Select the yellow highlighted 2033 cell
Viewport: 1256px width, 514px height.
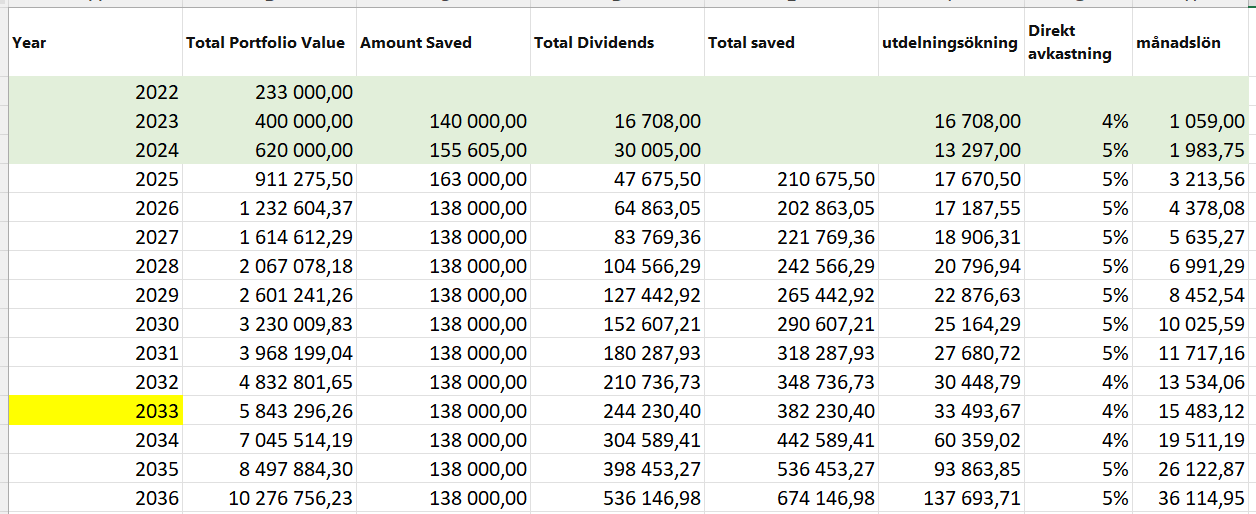click(x=96, y=411)
